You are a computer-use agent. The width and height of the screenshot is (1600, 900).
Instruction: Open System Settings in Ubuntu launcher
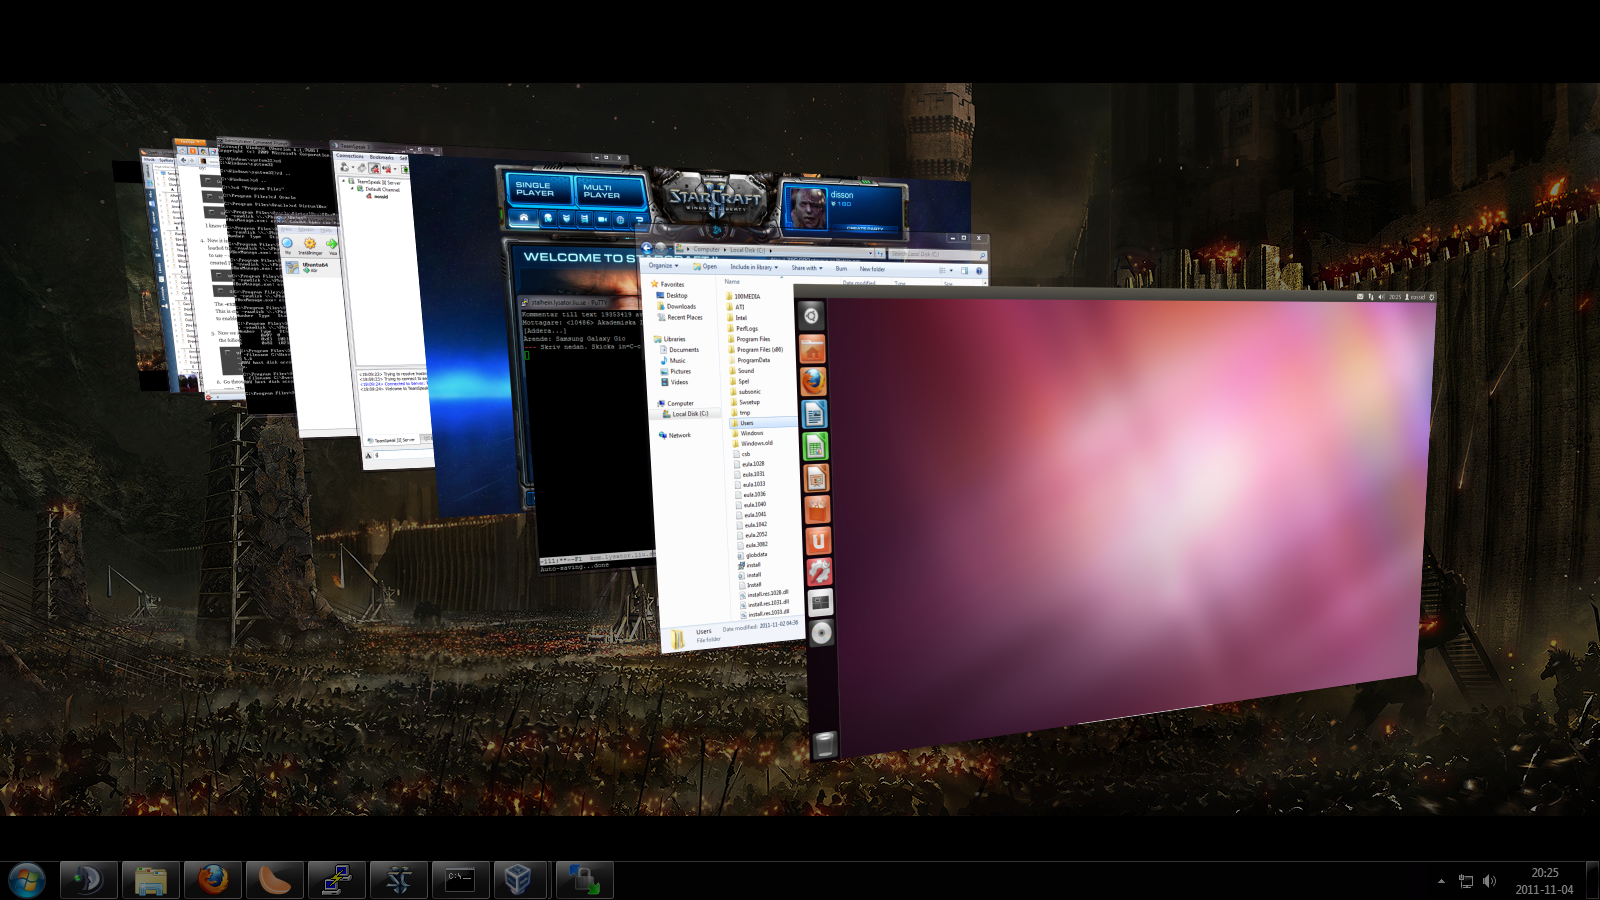click(x=819, y=571)
